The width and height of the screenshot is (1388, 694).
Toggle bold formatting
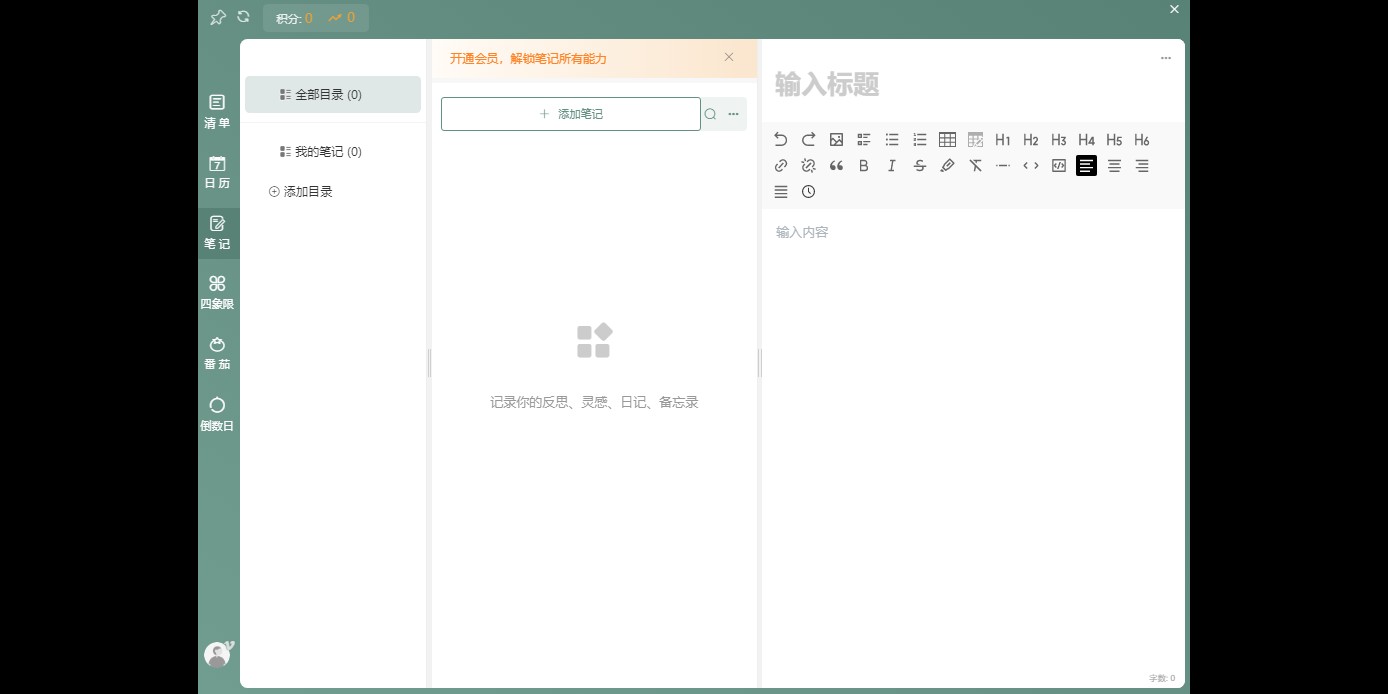(x=864, y=166)
